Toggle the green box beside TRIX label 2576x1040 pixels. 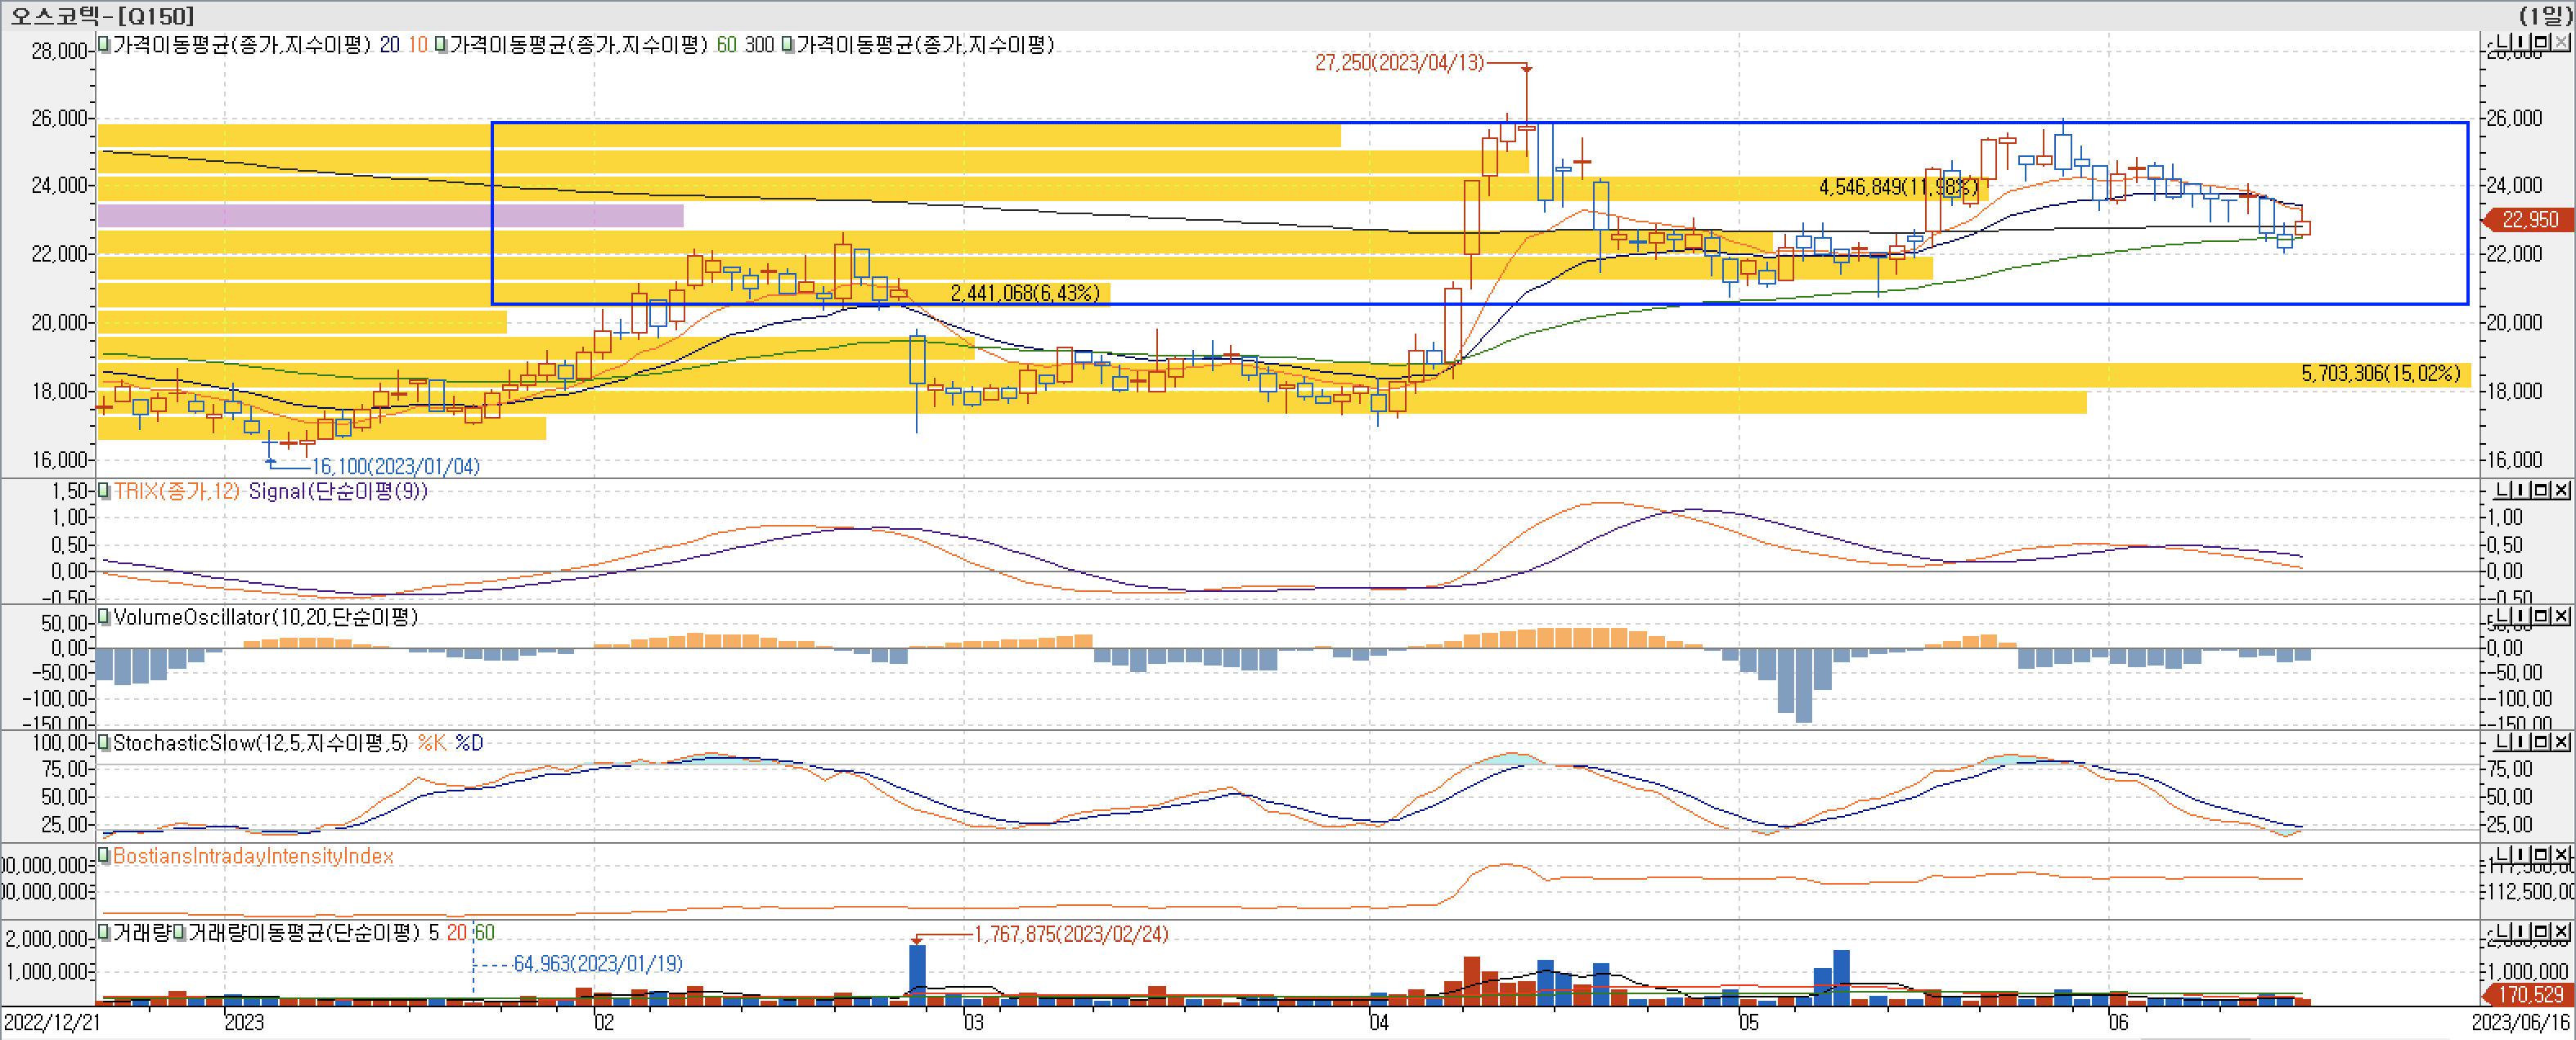point(103,491)
